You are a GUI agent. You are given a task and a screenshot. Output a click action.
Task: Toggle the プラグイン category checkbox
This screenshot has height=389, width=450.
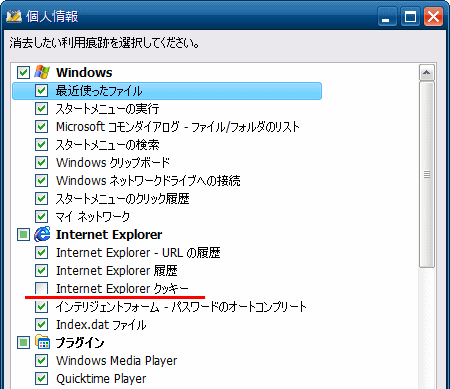click(x=23, y=342)
